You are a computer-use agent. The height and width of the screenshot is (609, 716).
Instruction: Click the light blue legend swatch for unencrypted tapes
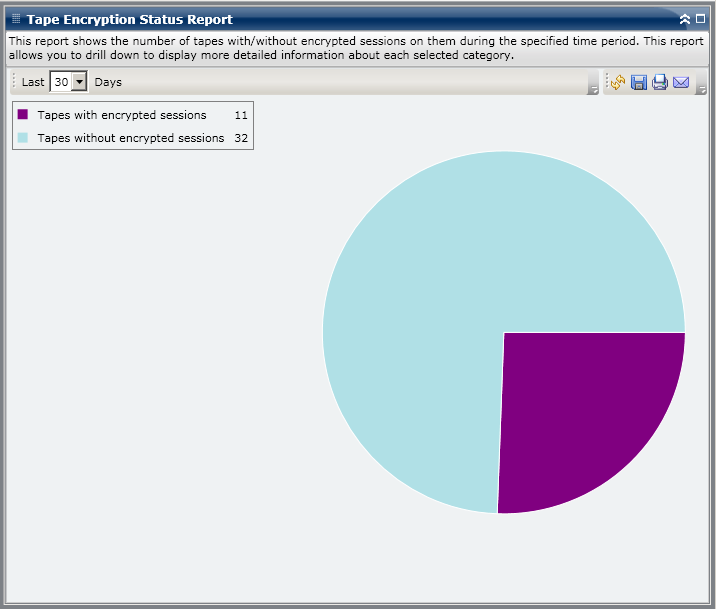coord(23,137)
